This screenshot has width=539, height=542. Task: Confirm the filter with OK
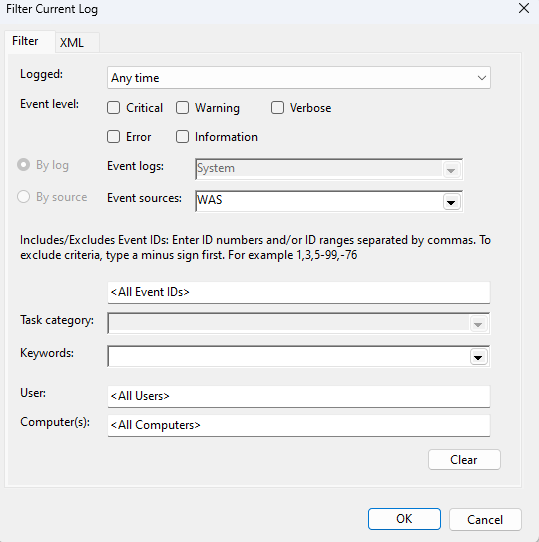[x=404, y=519]
